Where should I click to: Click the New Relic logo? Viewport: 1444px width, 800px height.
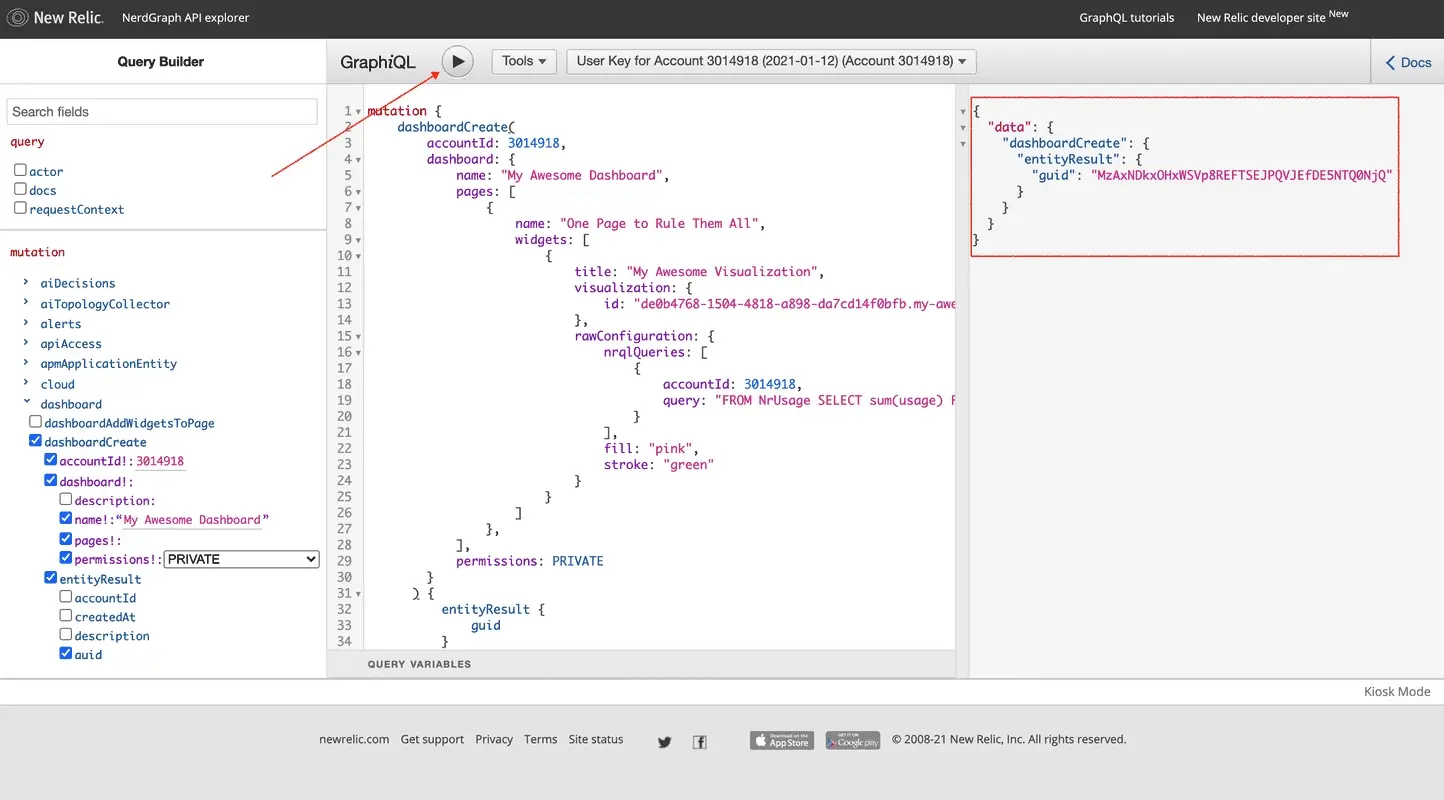(55, 17)
